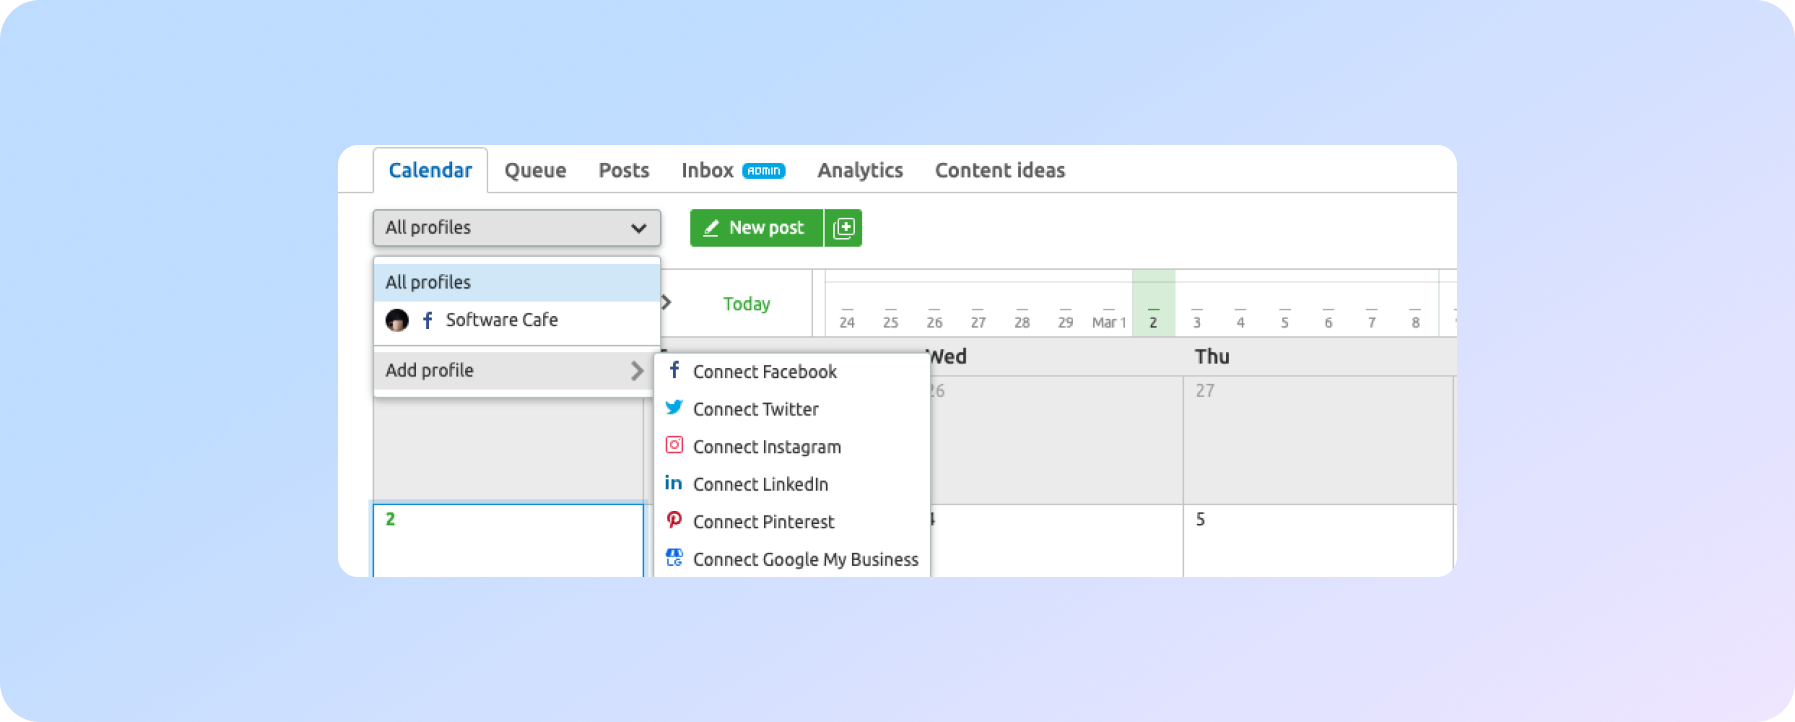Click the LinkedIn icon in the connect menu
This screenshot has height=722, width=1795.
675,483
